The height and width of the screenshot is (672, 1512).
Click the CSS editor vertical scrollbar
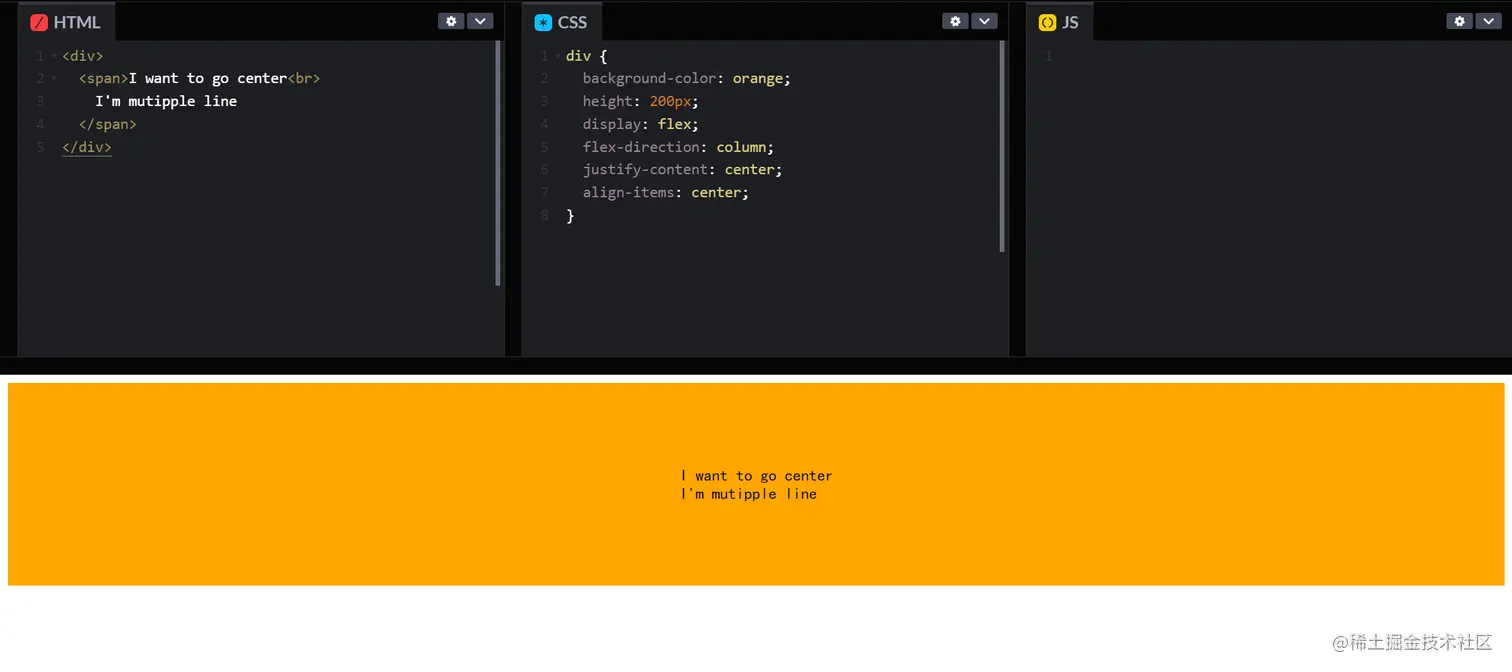(x=1002, y=146)
